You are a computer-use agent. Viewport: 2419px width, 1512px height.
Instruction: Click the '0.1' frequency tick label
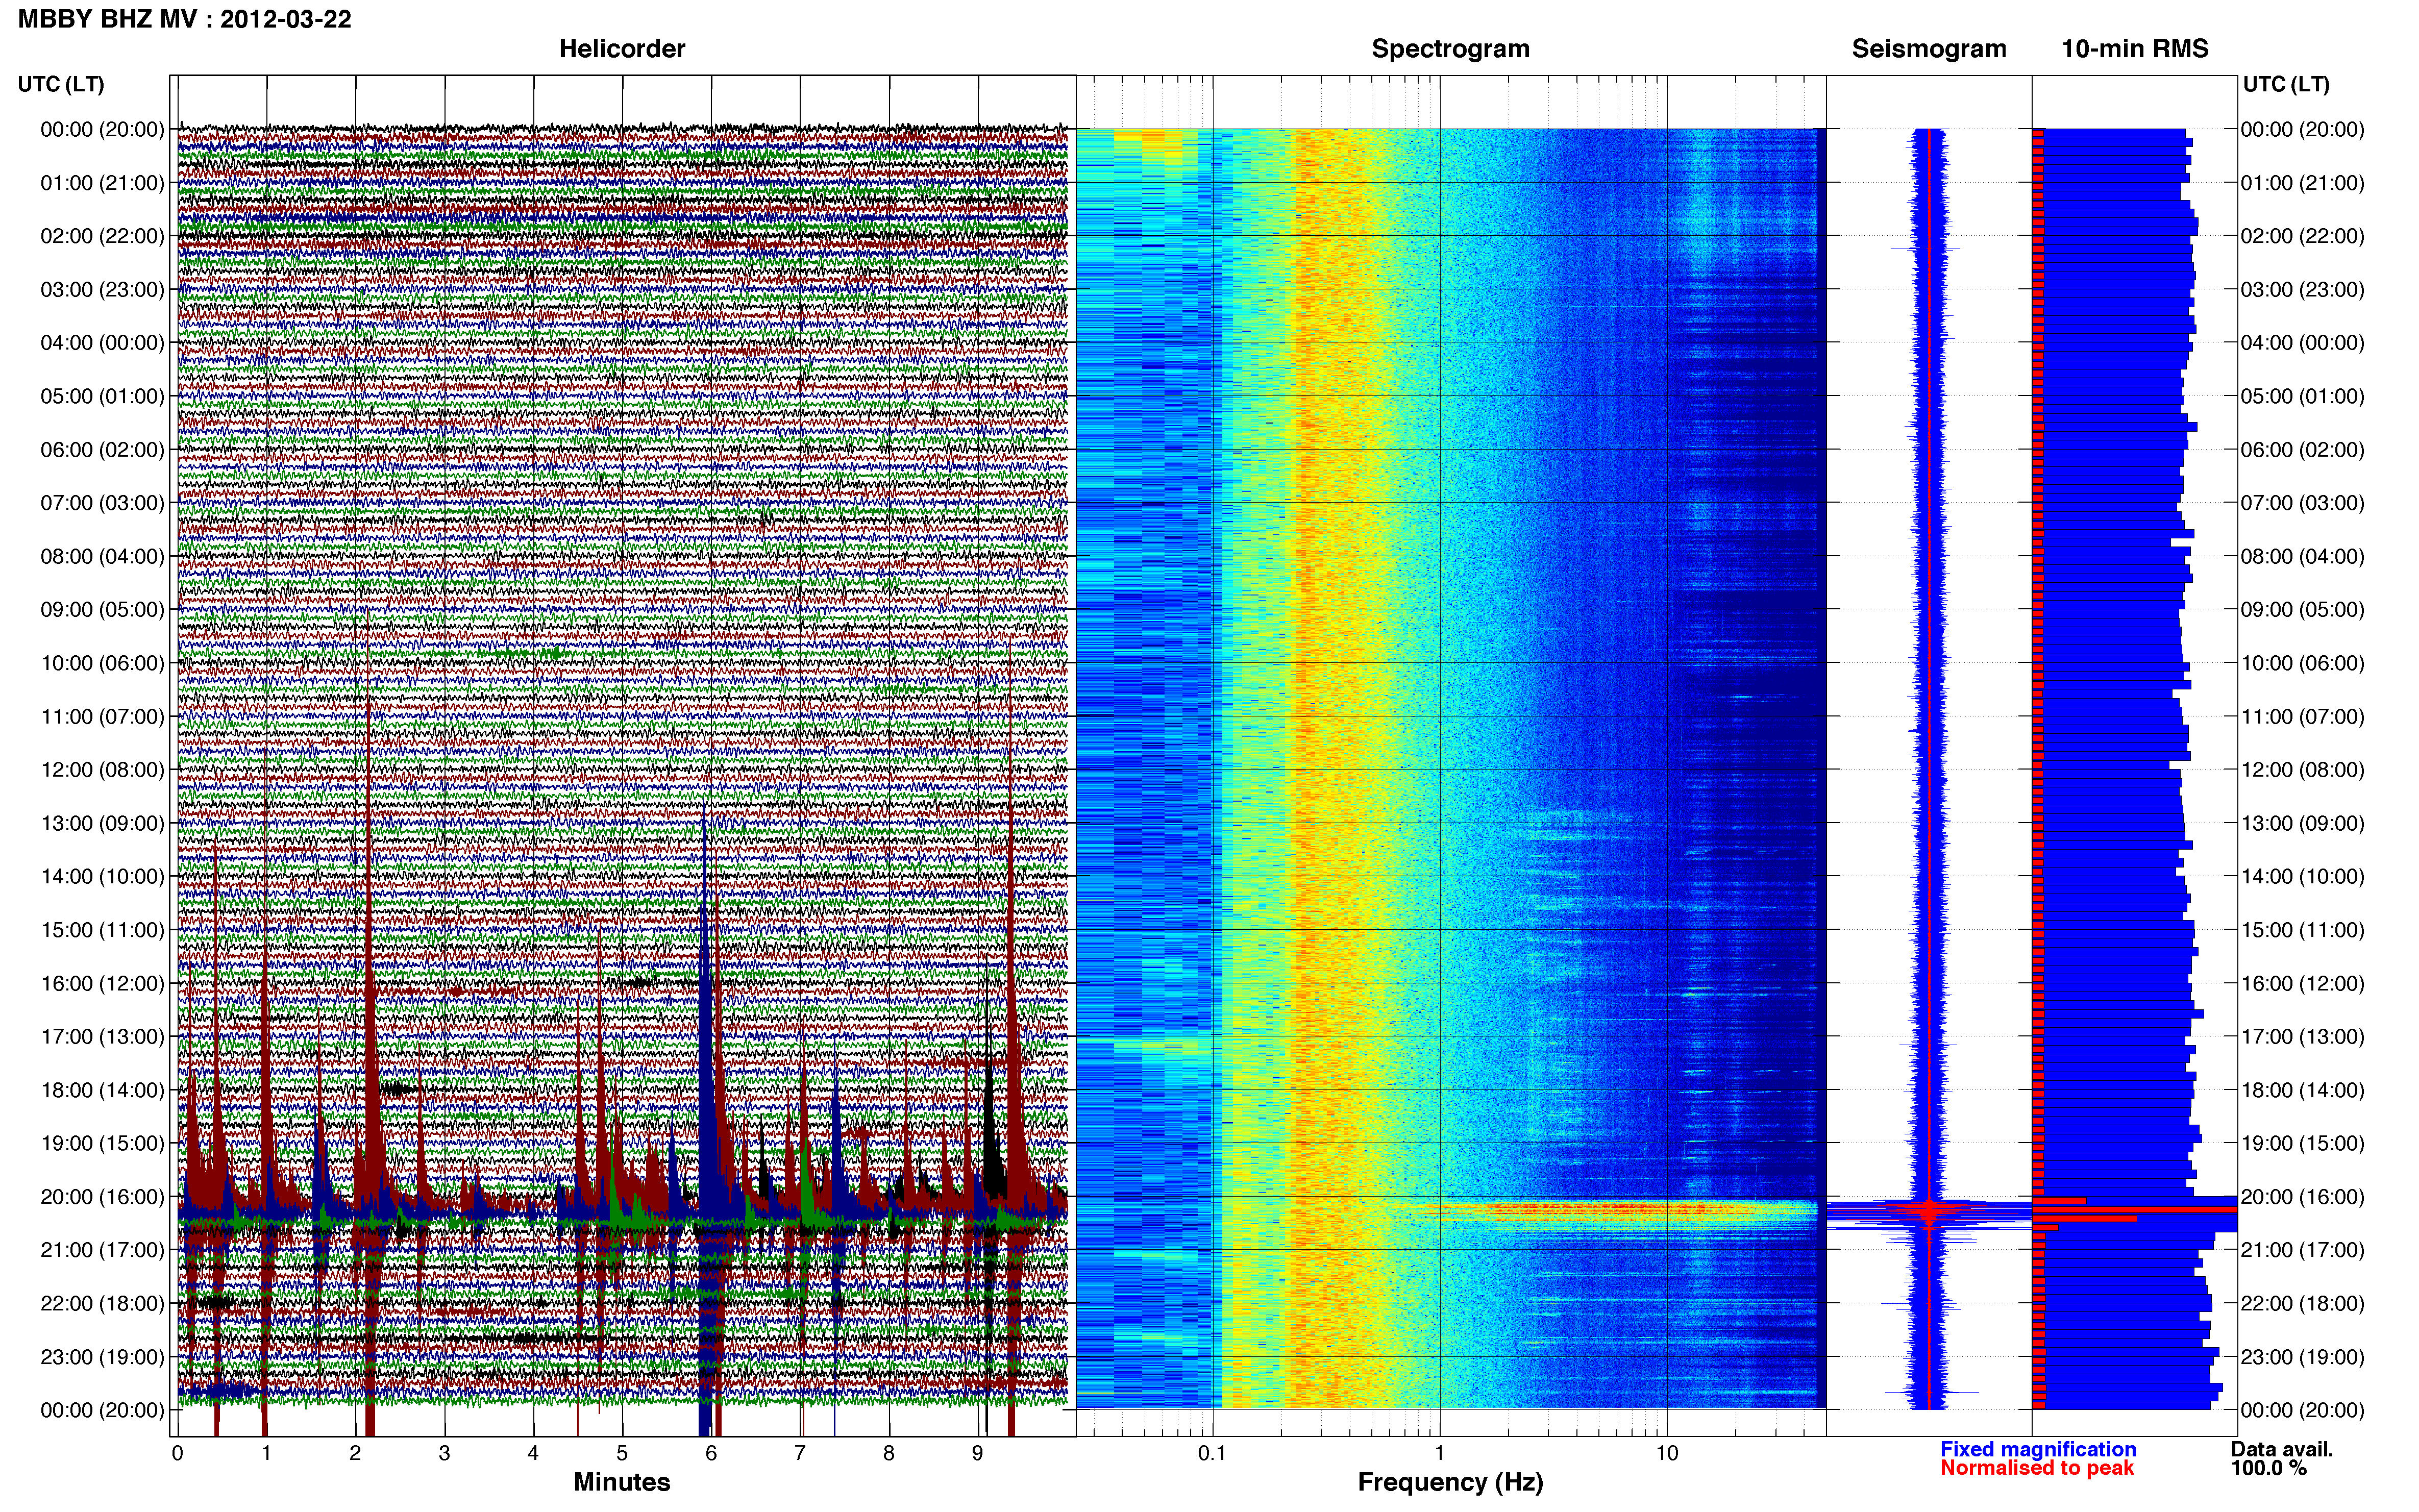click(1212, 1453)
